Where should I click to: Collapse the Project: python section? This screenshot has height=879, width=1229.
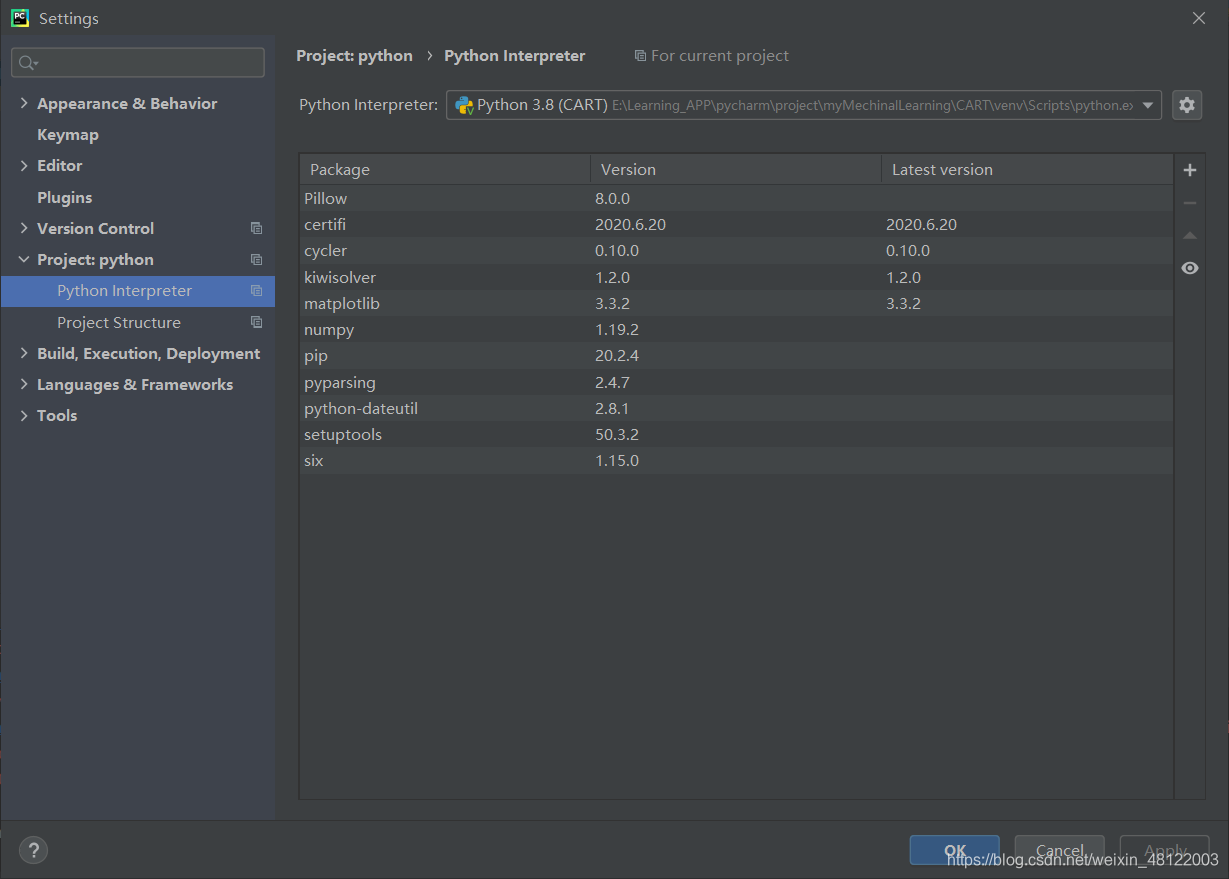click(24, 259)
